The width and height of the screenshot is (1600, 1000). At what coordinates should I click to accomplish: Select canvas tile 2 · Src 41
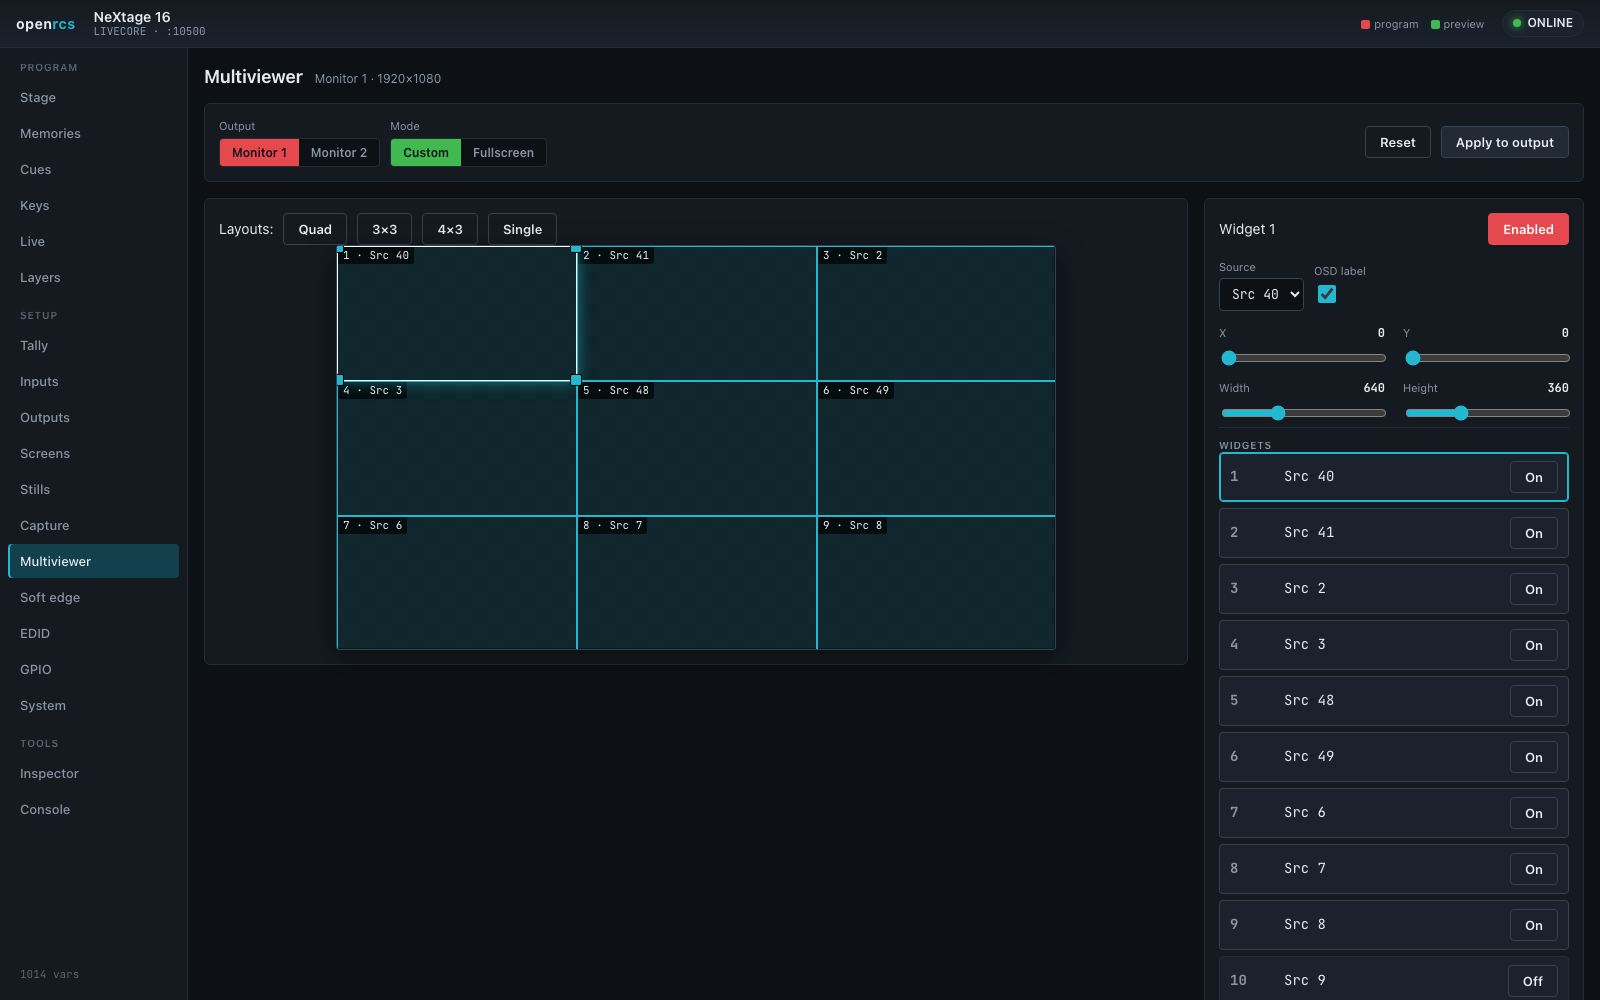[x=697, y=313]
